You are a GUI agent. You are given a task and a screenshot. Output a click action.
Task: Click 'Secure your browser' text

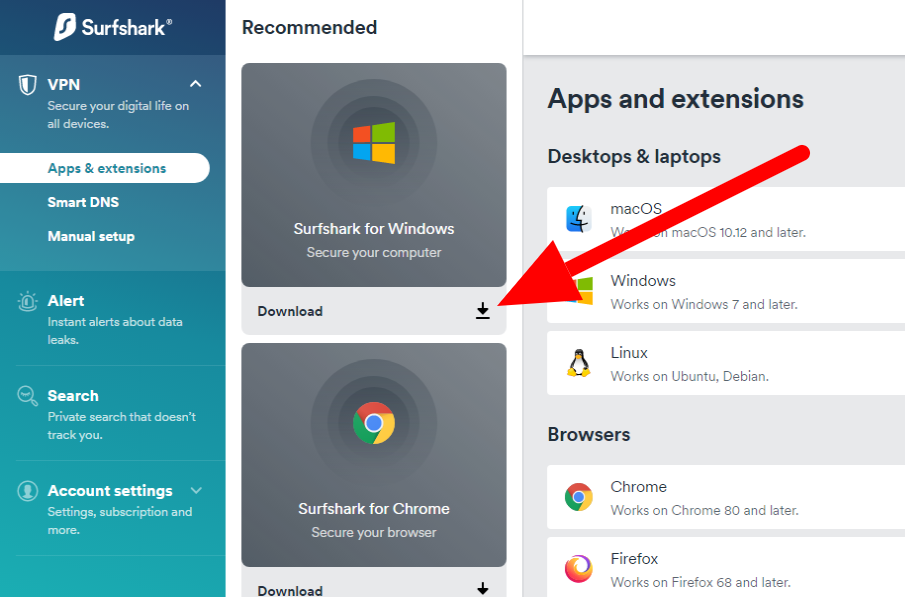[374, 532]
